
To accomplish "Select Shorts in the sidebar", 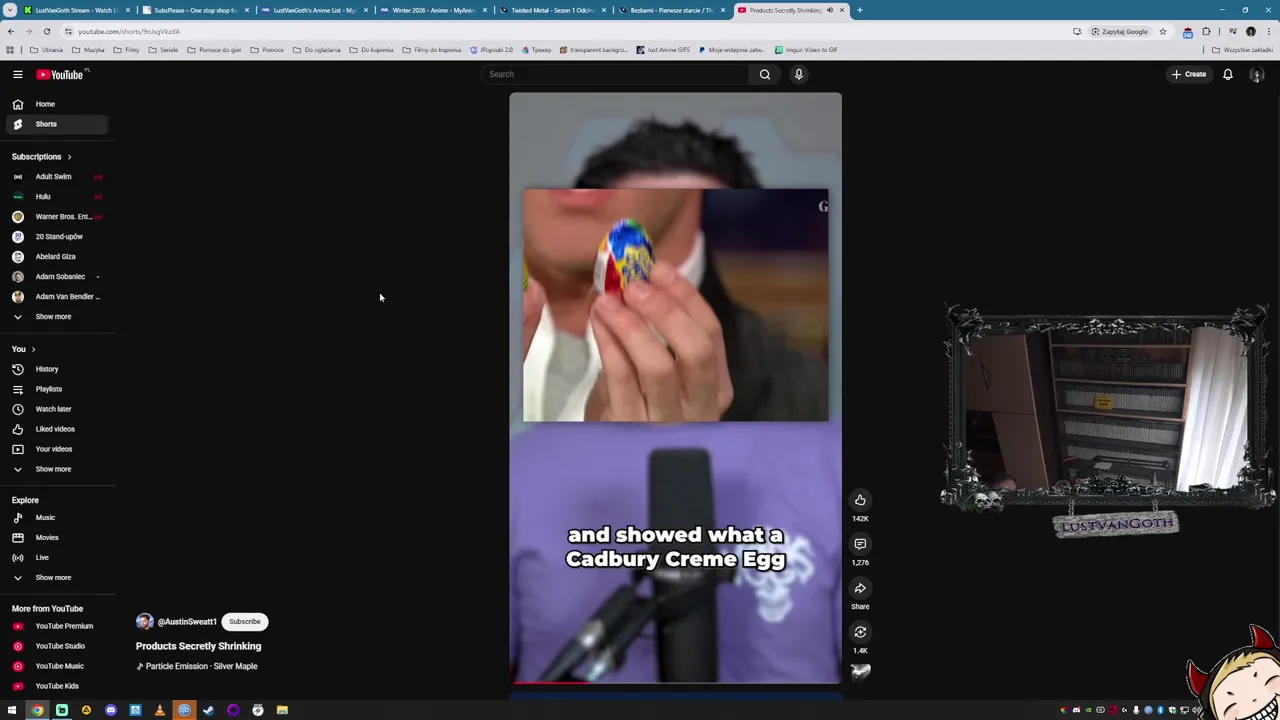I will click(x=56, y=124).
